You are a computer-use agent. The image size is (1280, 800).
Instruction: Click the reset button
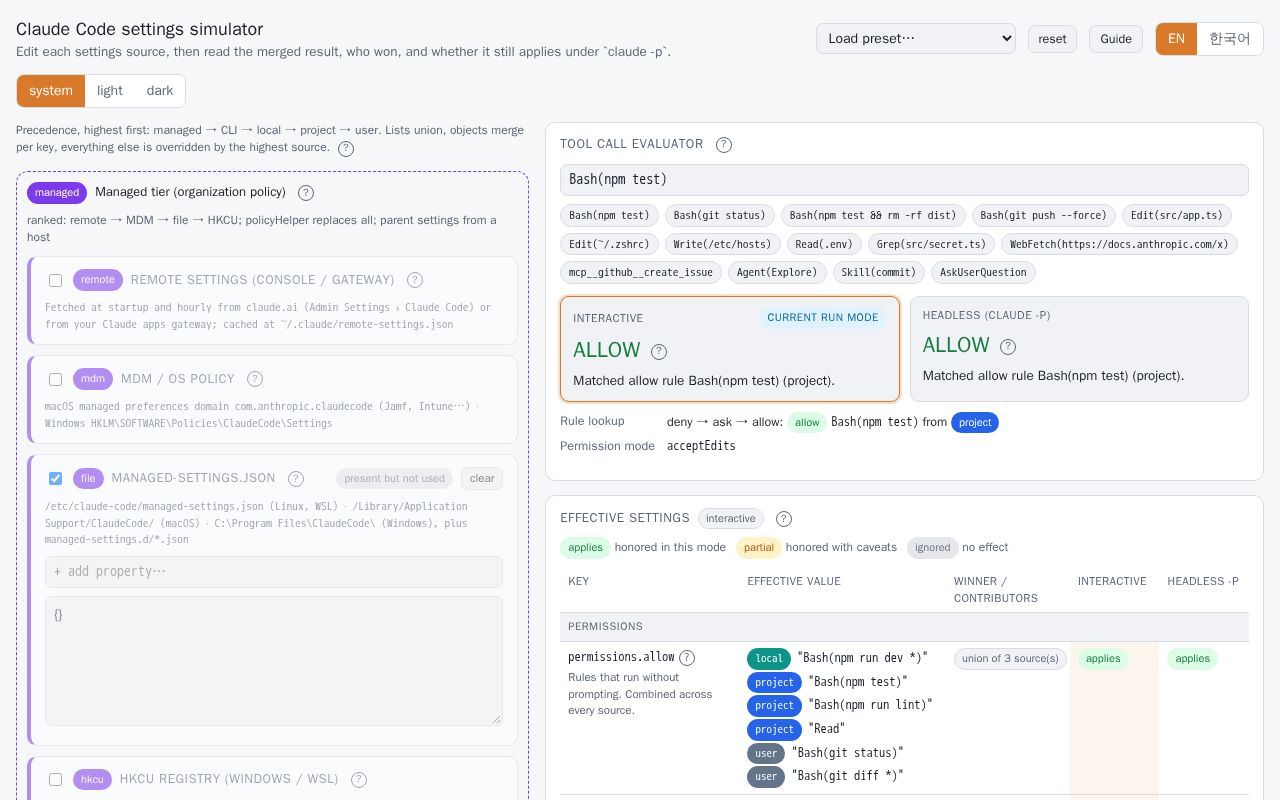point(1052,39)
